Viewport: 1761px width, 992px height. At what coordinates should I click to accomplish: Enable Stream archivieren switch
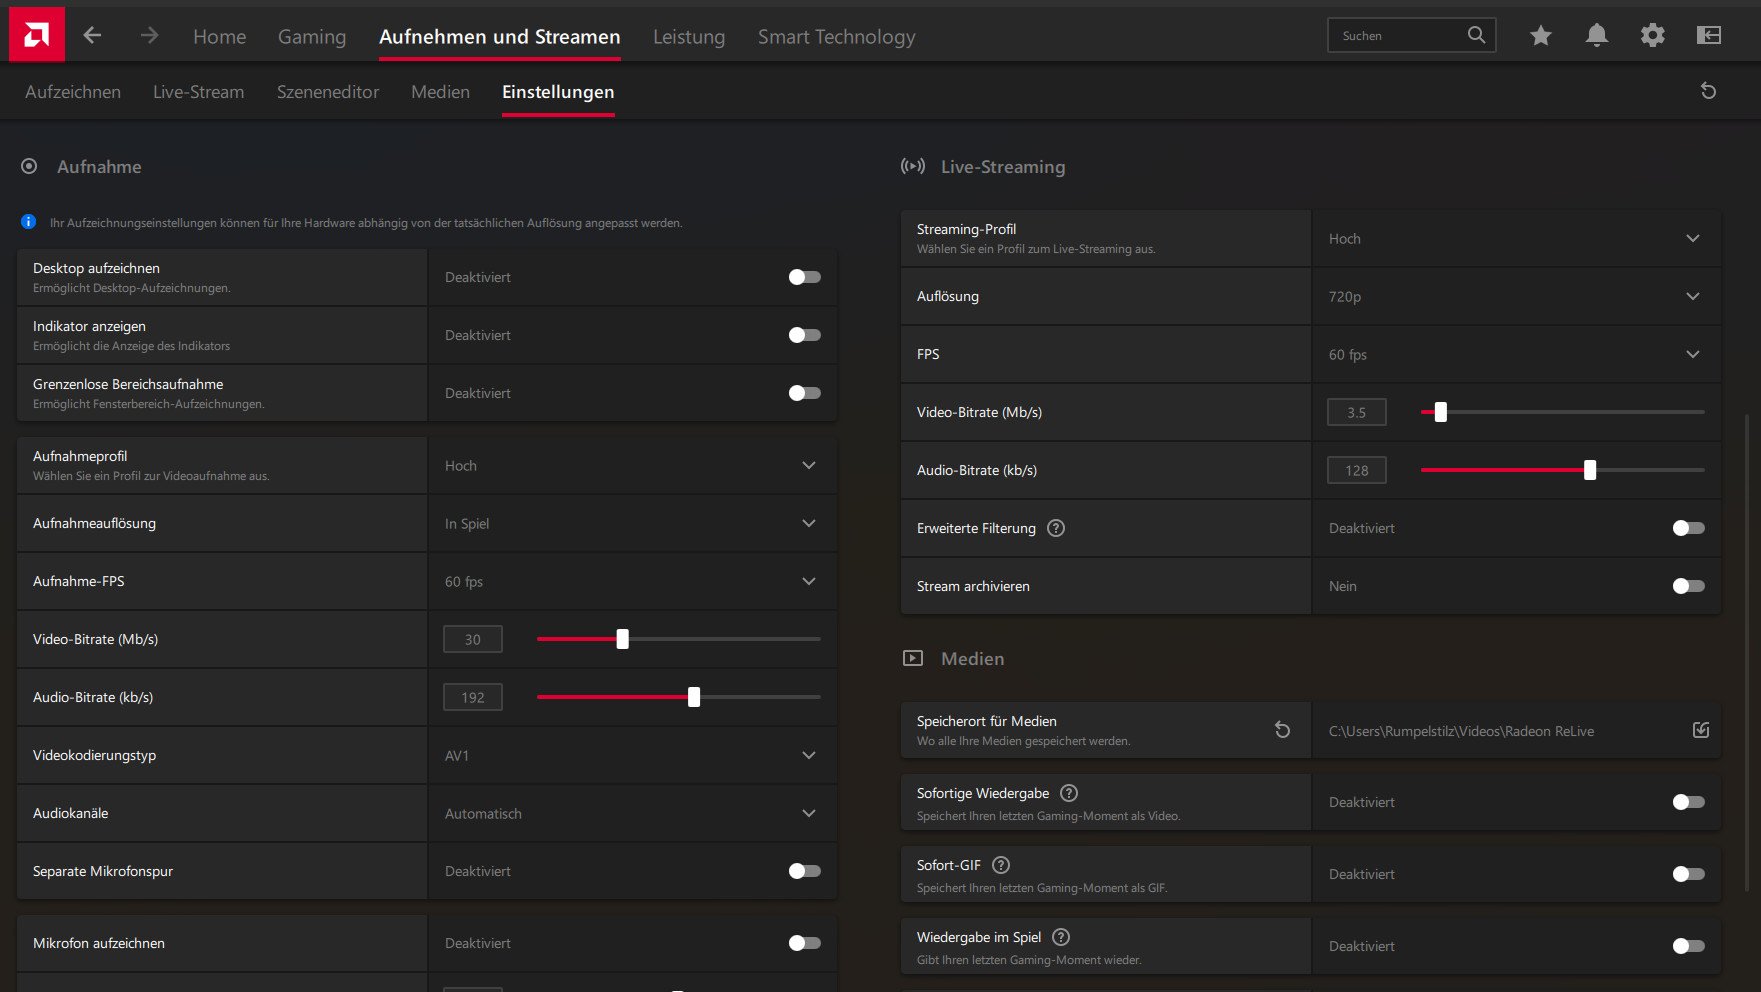click(1688, 586)
